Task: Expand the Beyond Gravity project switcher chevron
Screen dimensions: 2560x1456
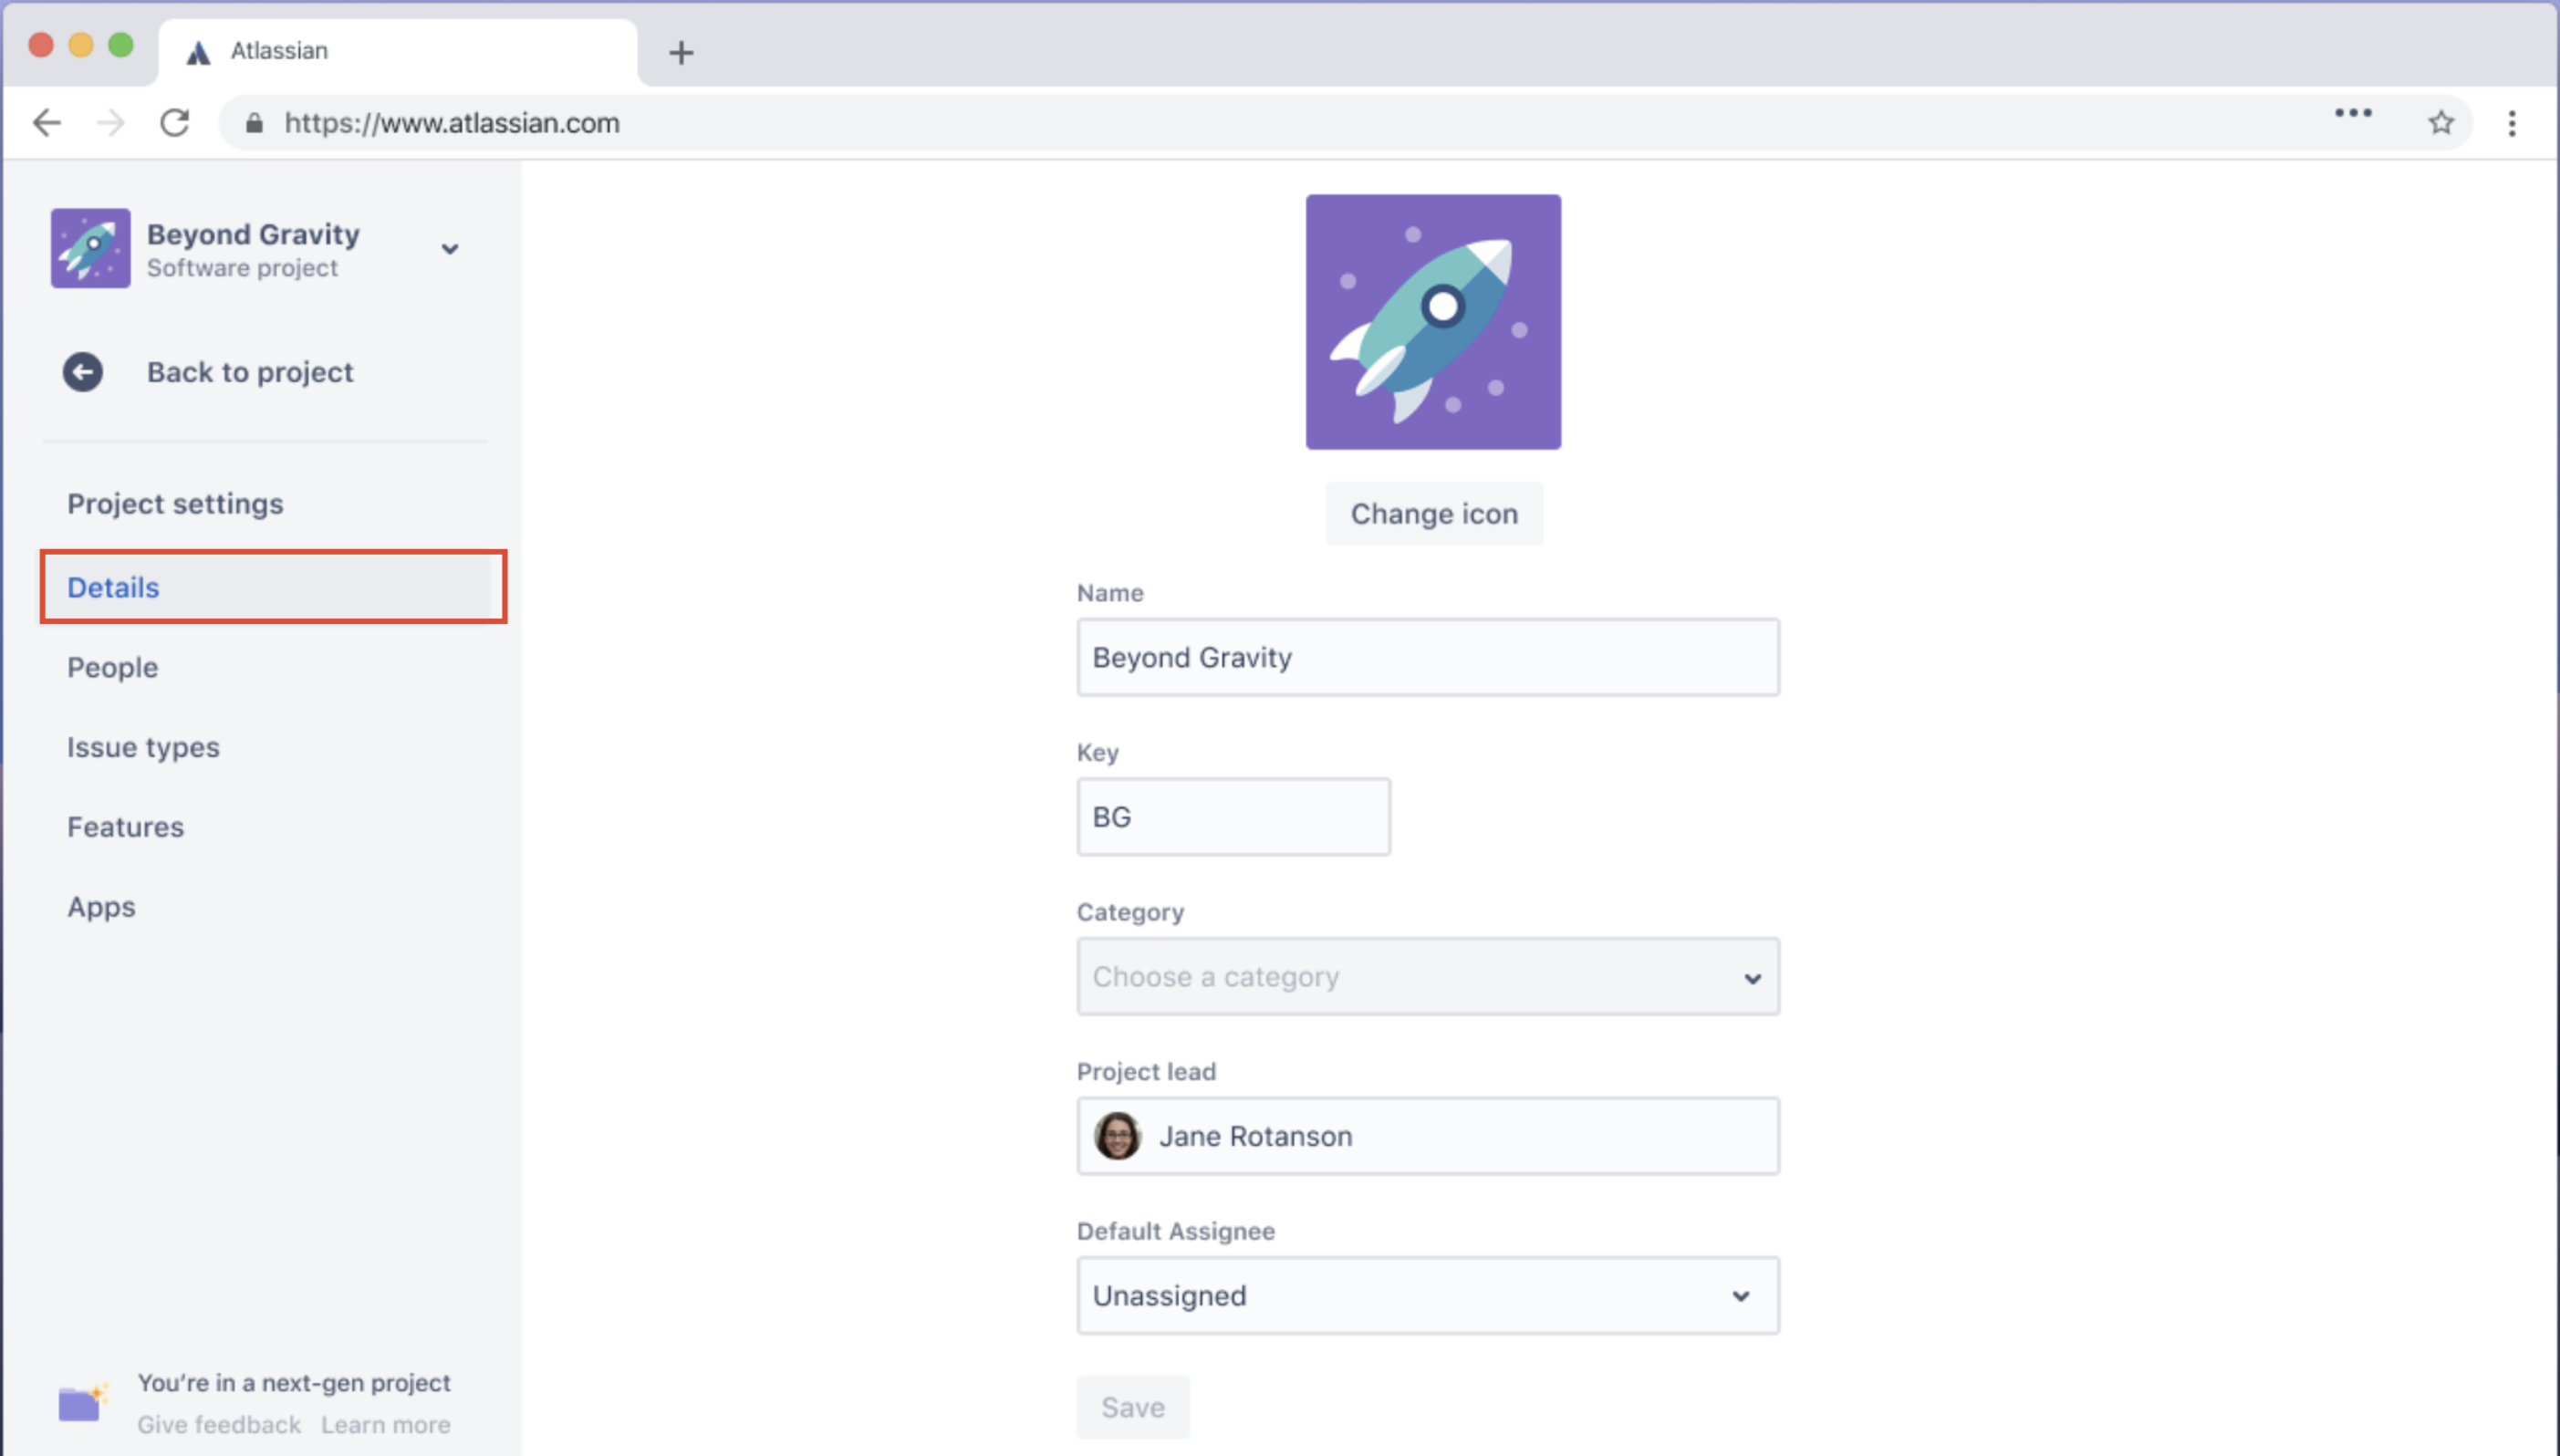Action: (450, 249)
